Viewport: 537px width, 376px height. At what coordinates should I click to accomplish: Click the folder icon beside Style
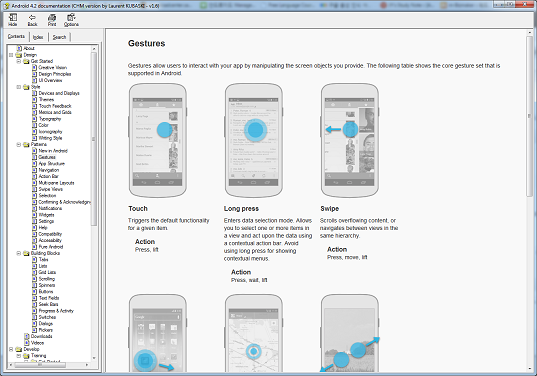[26, 87]
